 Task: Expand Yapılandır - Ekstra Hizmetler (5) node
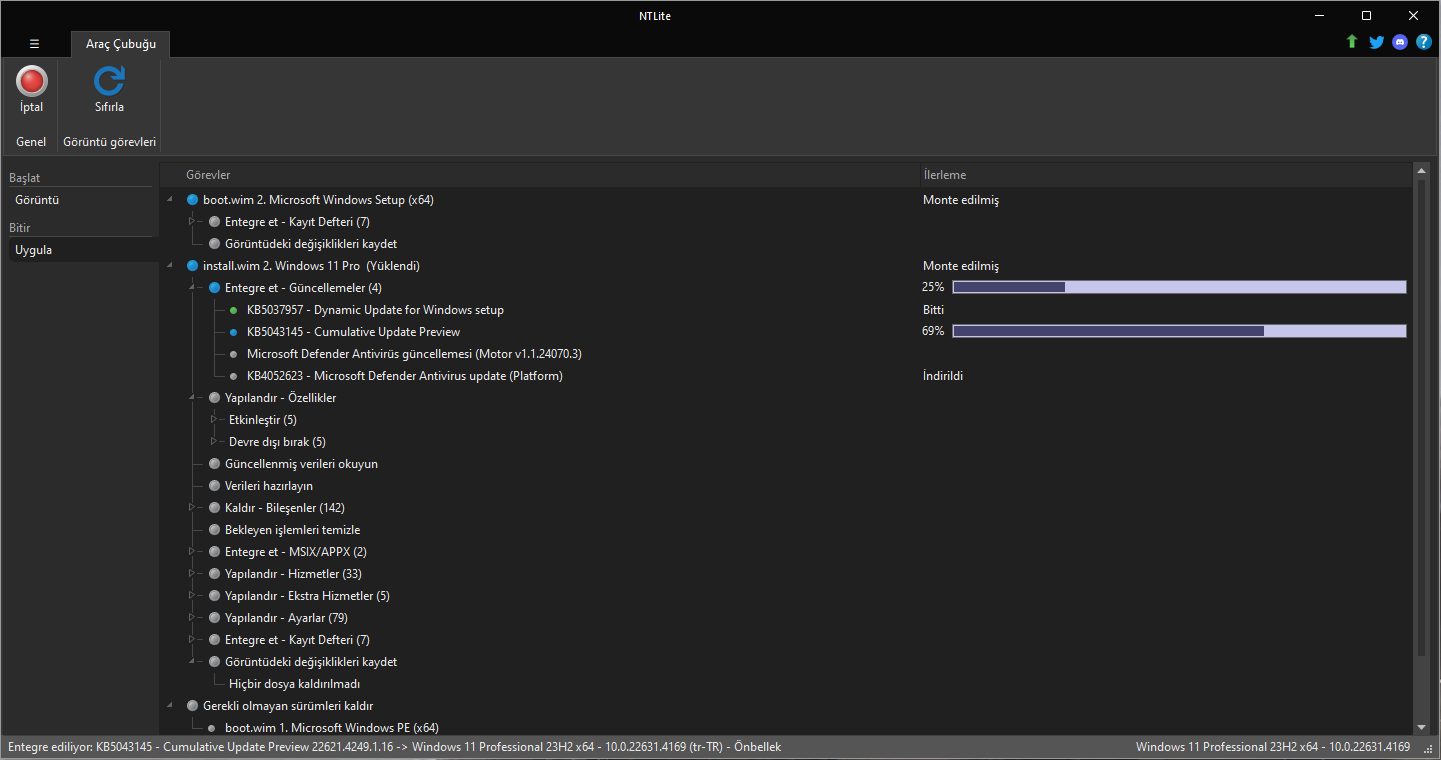pos(193,596)
